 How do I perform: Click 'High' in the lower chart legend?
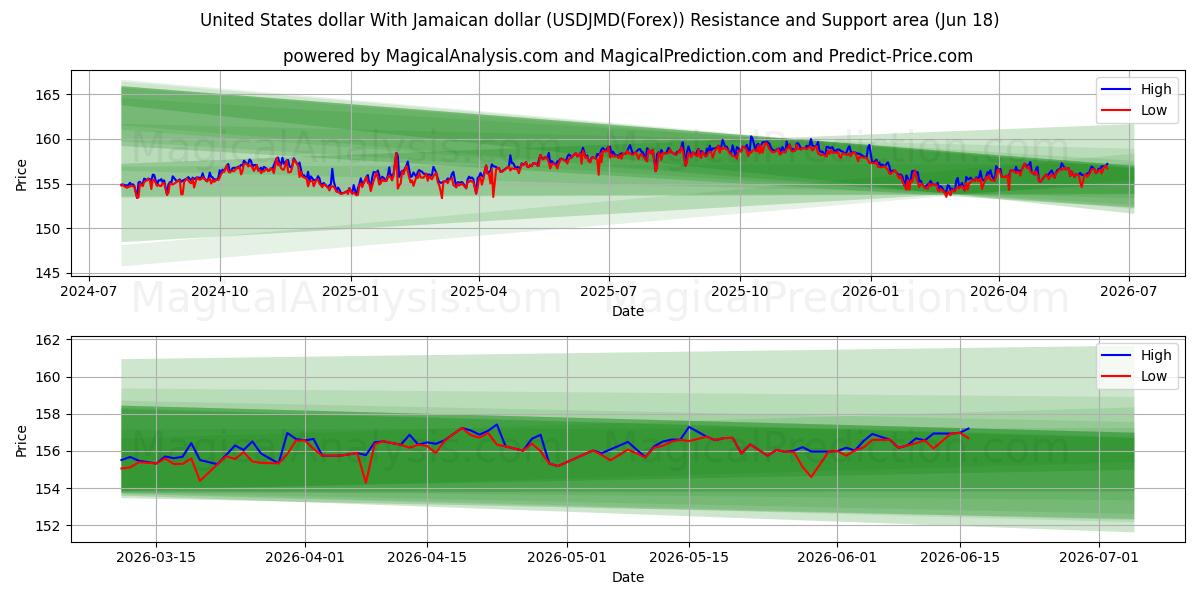1156,356
